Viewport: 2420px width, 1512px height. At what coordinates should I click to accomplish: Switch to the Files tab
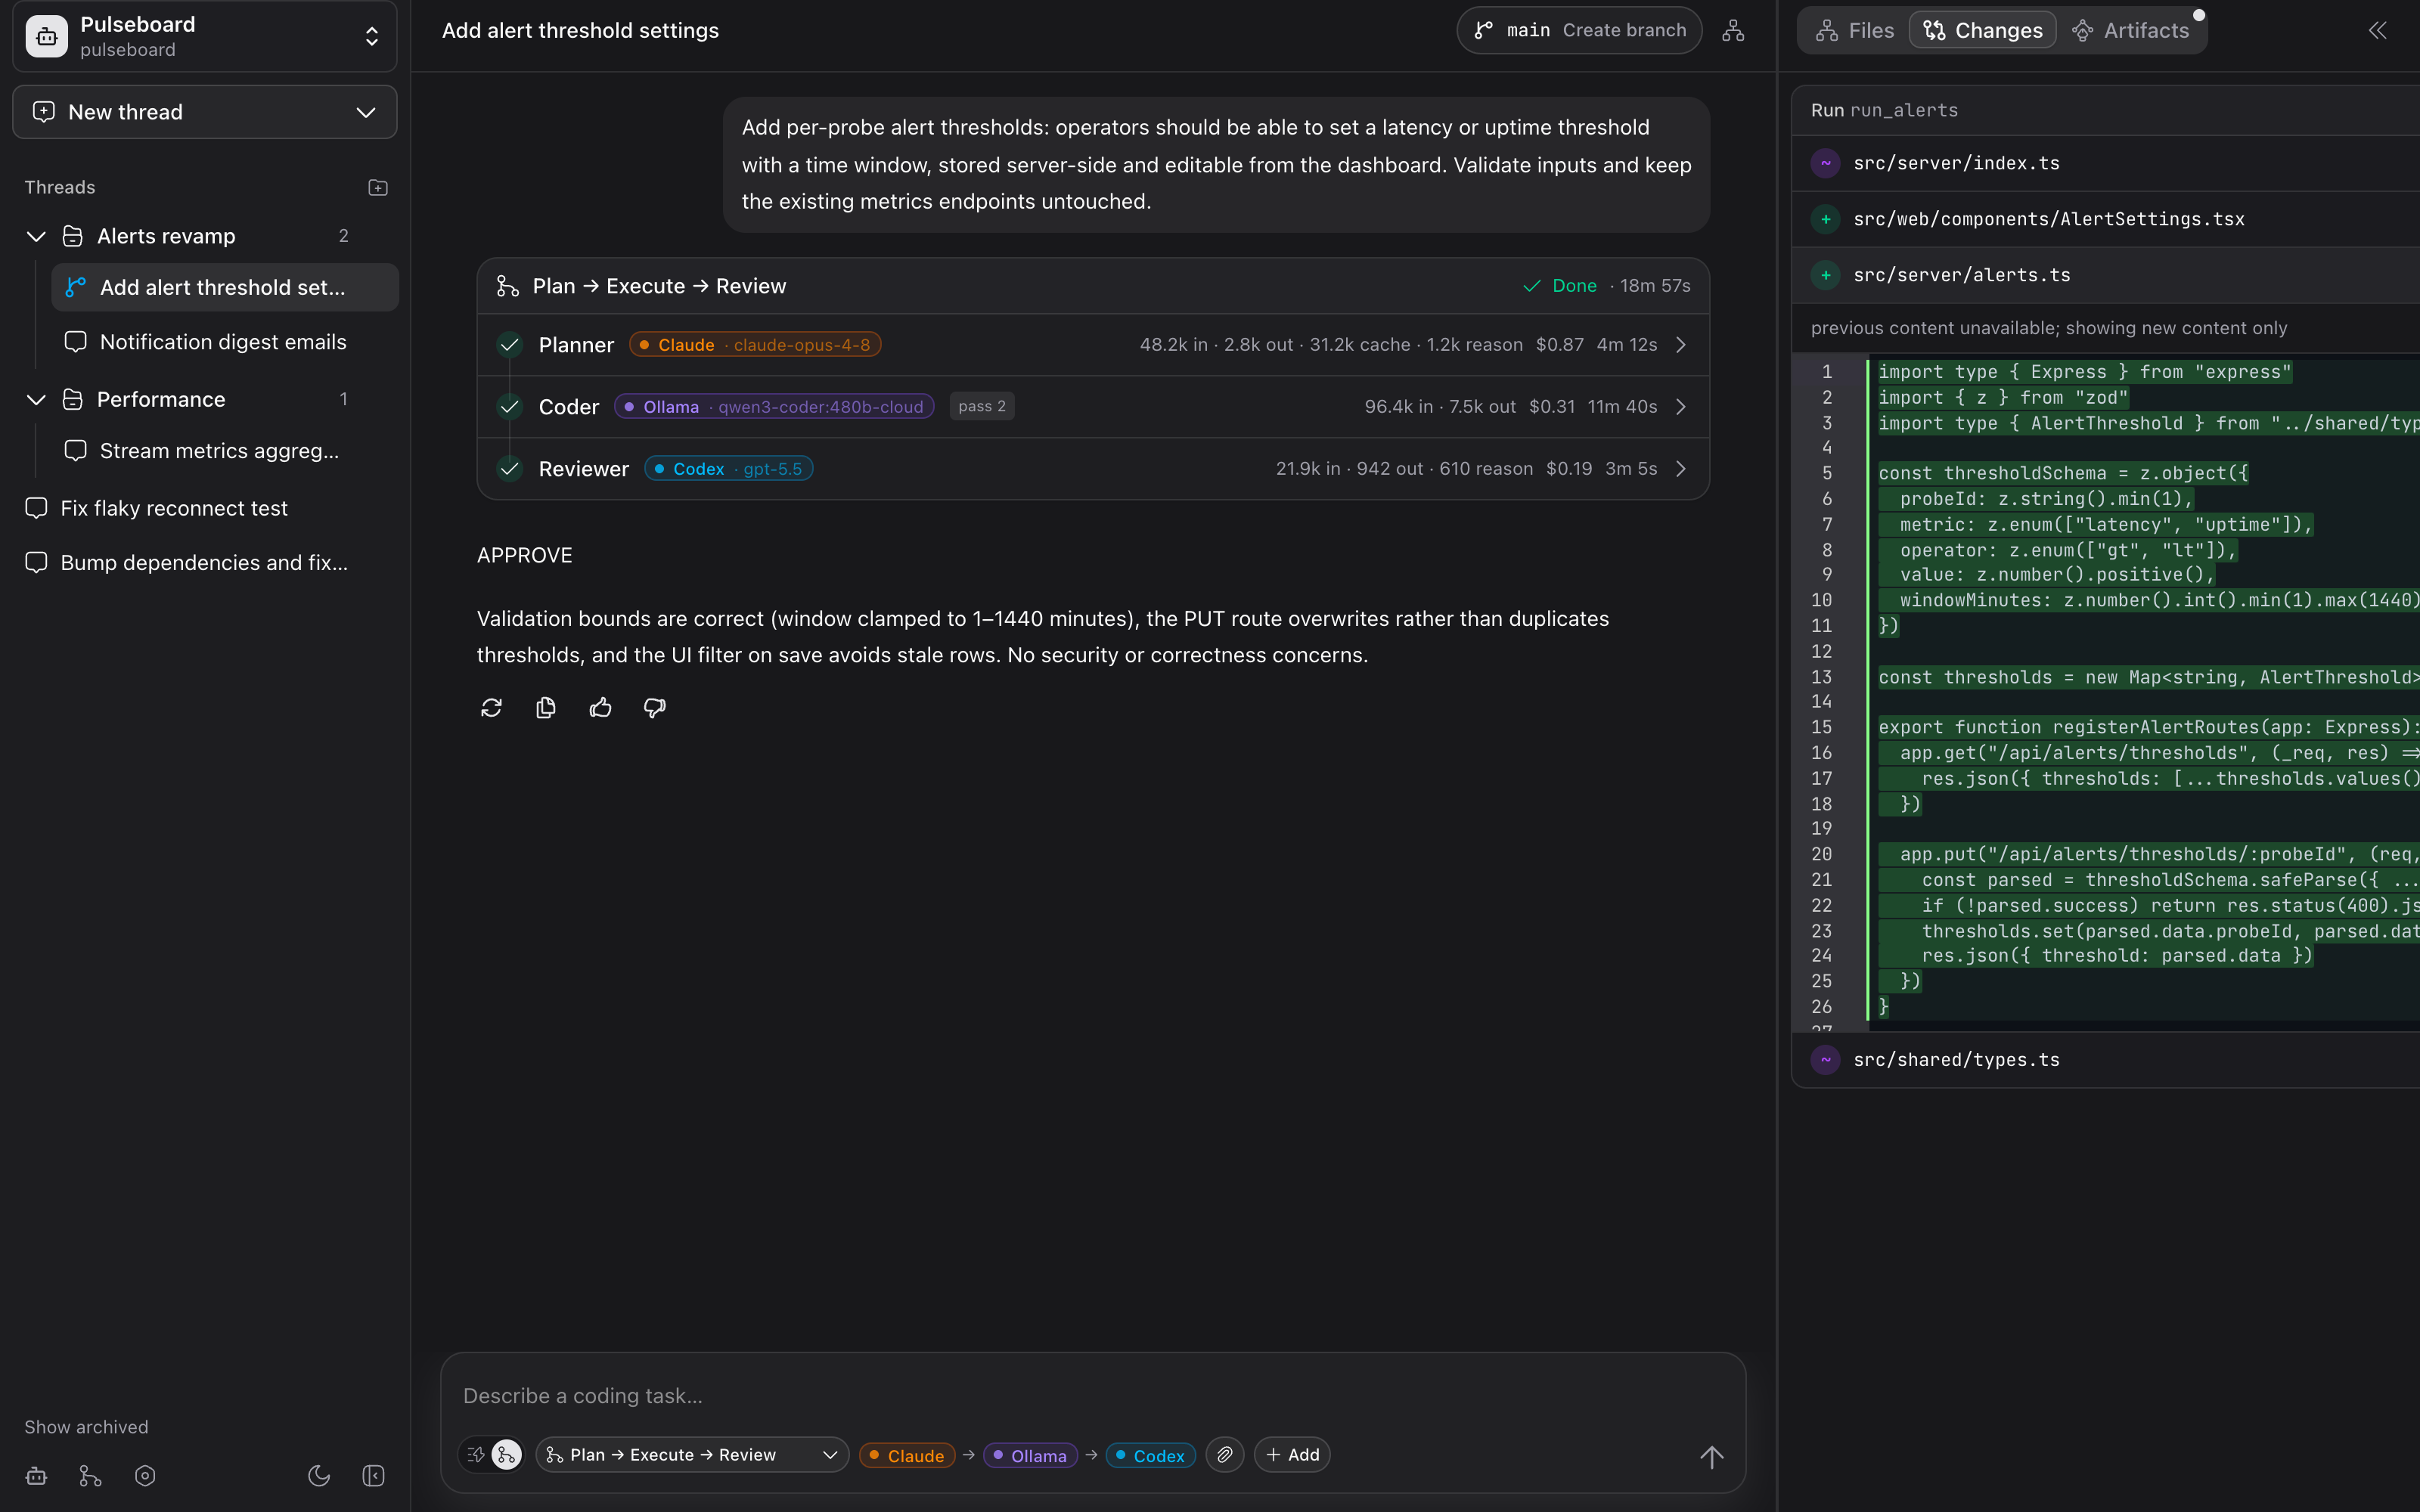coord(1854,30)
